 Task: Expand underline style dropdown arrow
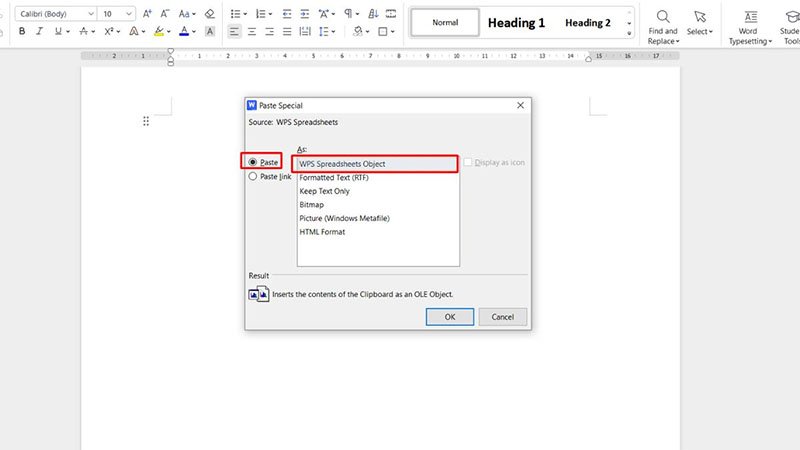tap(68, 32)
